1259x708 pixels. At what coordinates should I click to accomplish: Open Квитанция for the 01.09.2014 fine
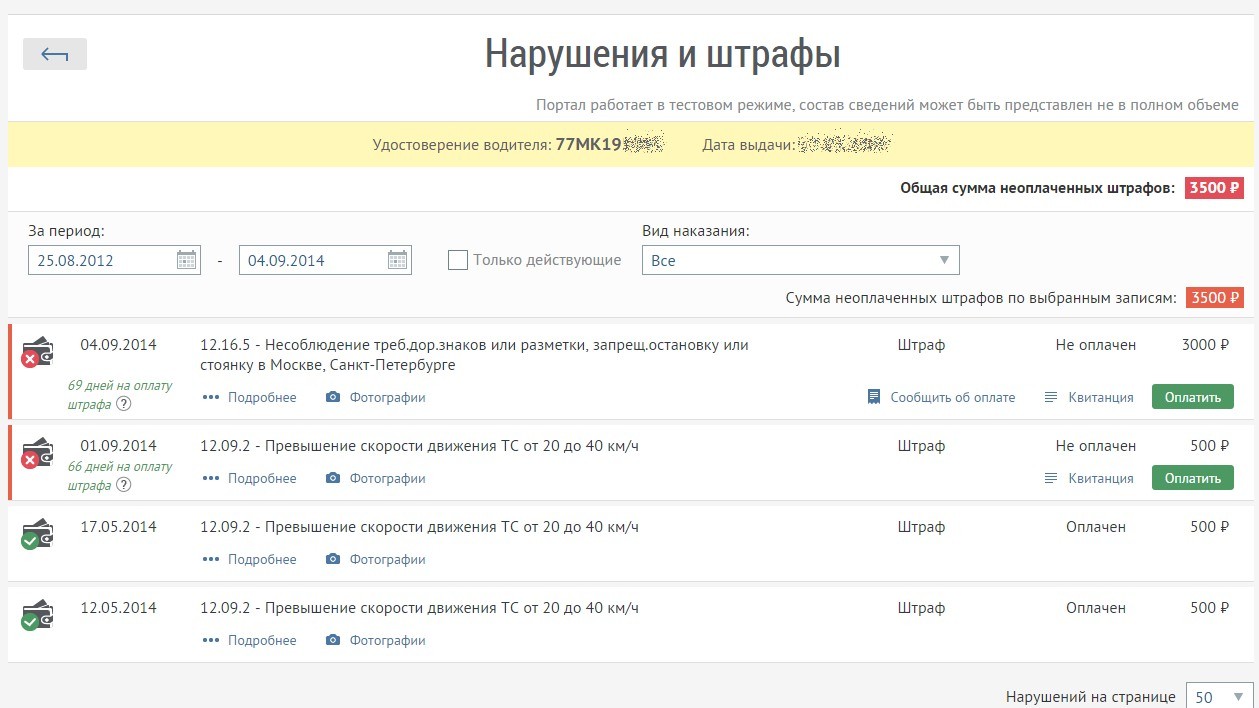[1089, 478]
